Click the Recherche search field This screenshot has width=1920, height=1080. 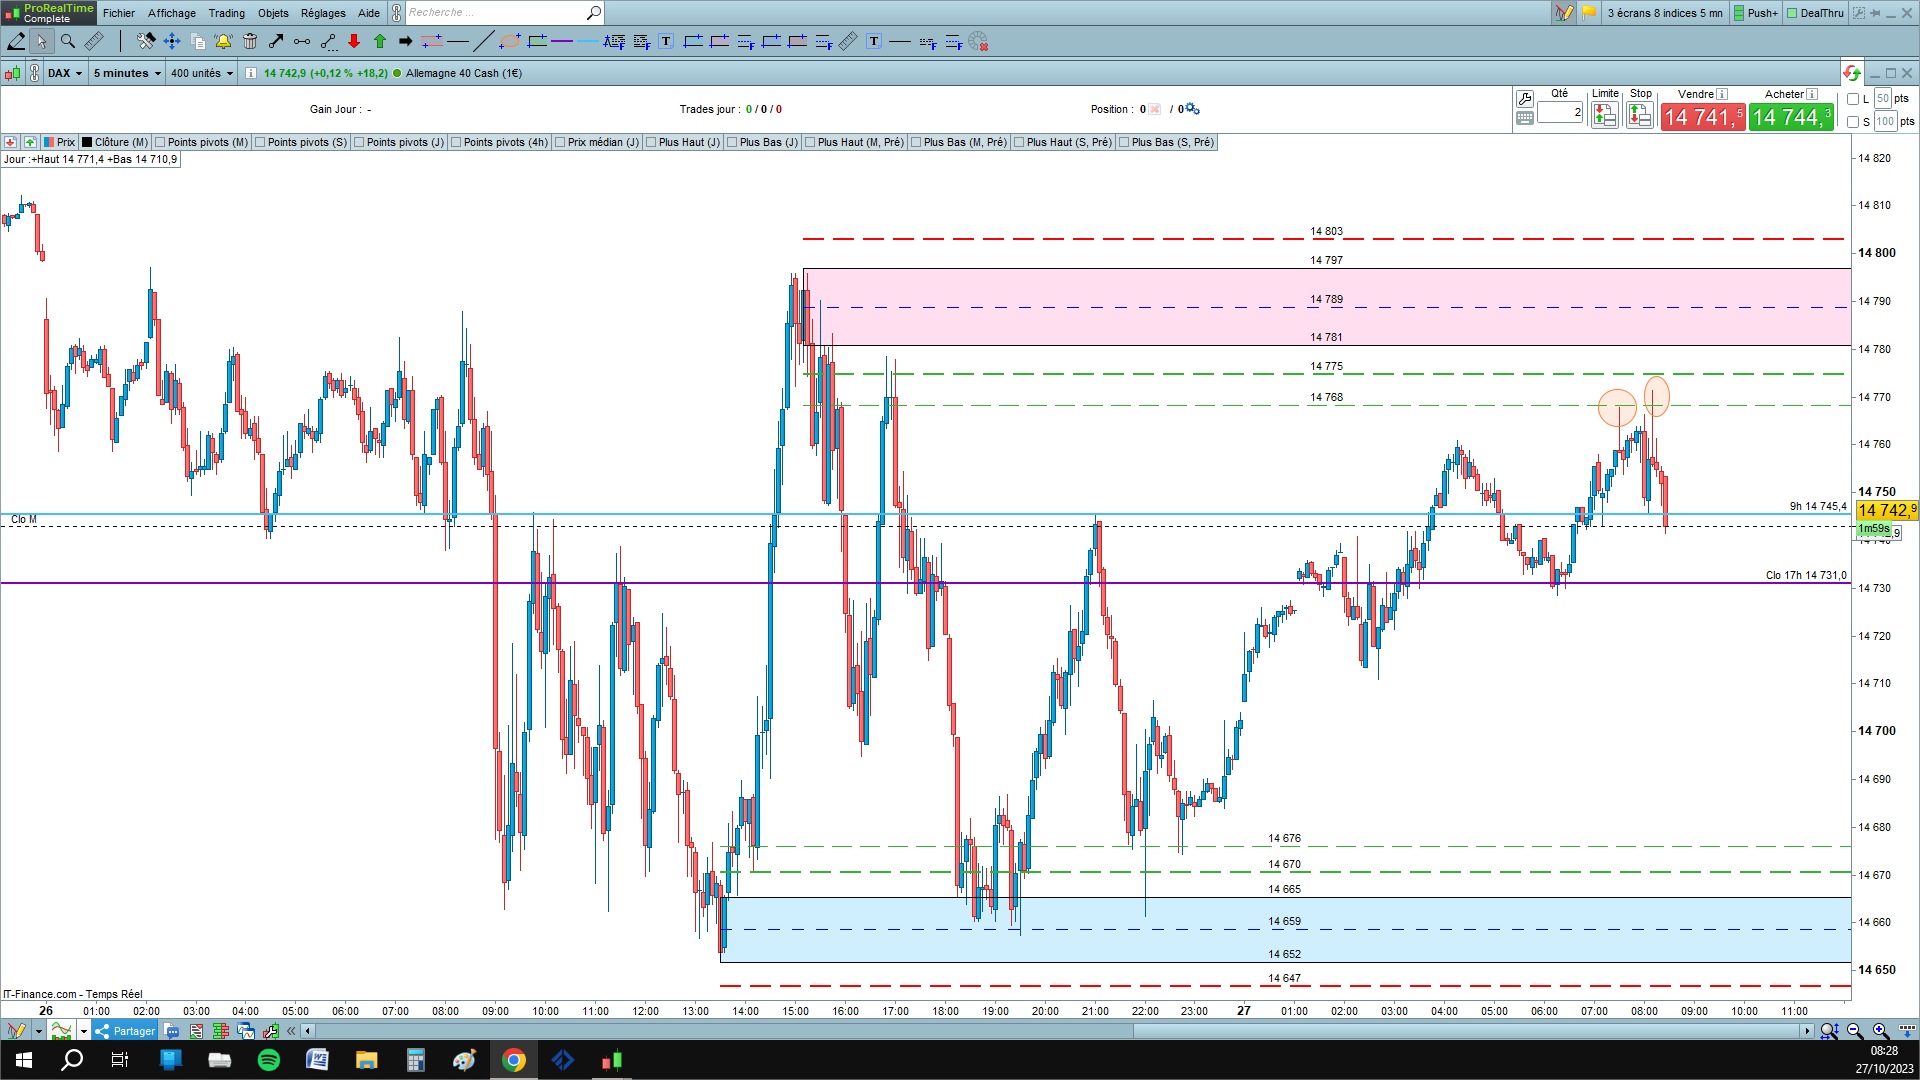495,13
